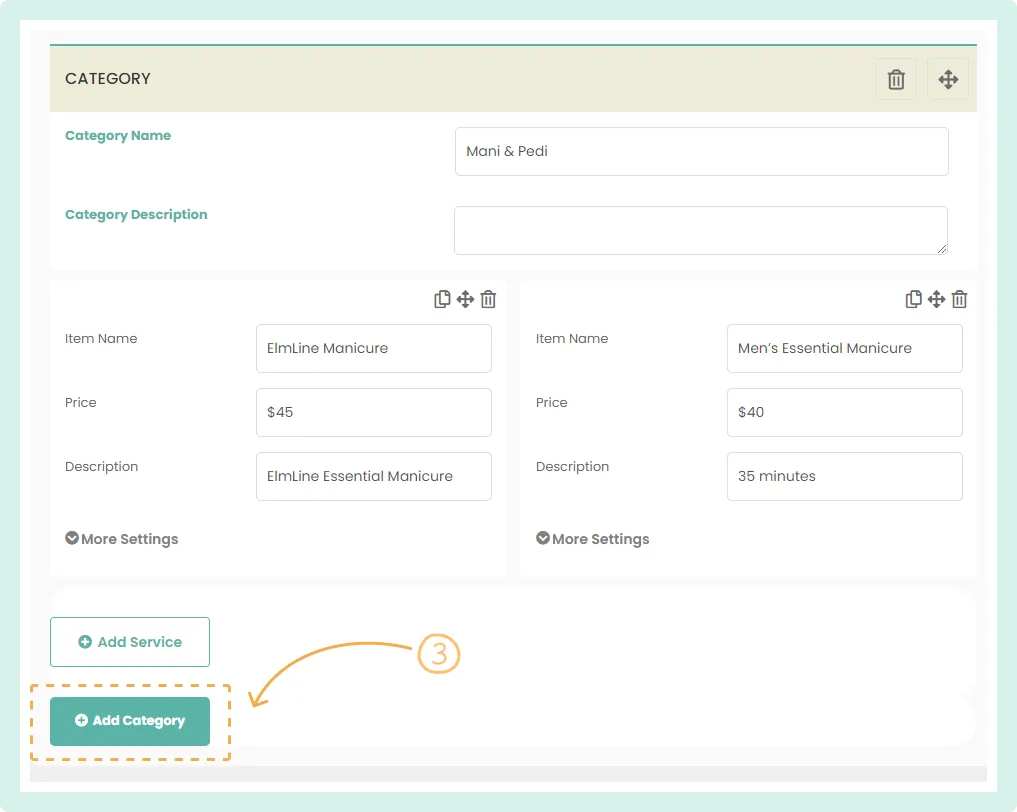
Task: Click the Add Service button
Action: click(x=130, y=641)
